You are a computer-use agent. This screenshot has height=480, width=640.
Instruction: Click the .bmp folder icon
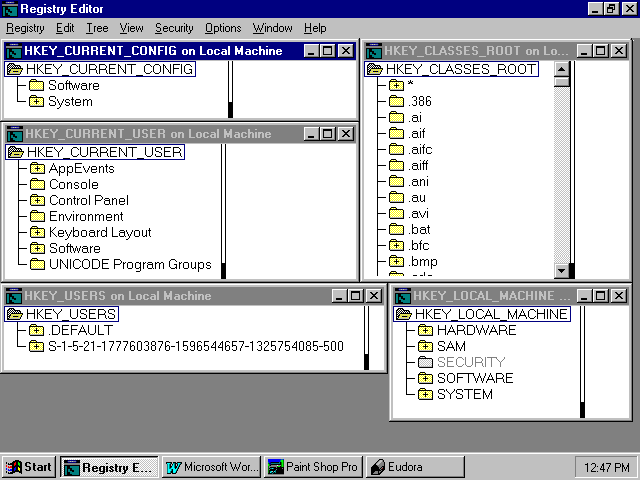tap(396, 262)
